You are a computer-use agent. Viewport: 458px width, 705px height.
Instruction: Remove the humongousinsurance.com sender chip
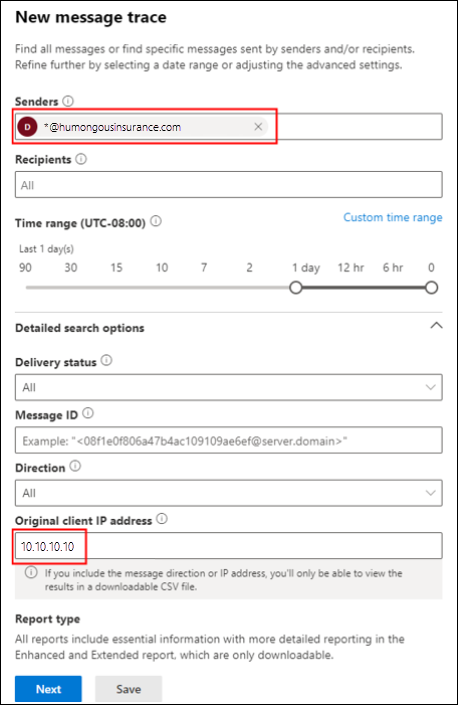click(x=258, y=127)
